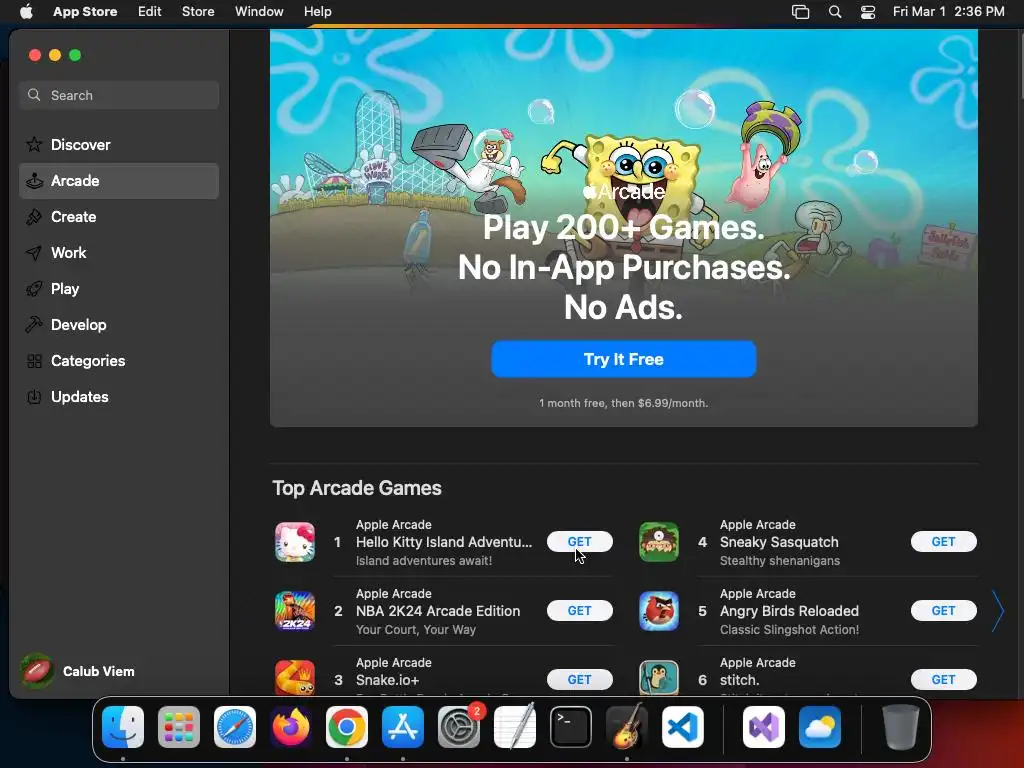This screenshot has height=768, width=1024.
Task: Open Spotlight search in the menu bar
Action: click(x=835, y=12)
